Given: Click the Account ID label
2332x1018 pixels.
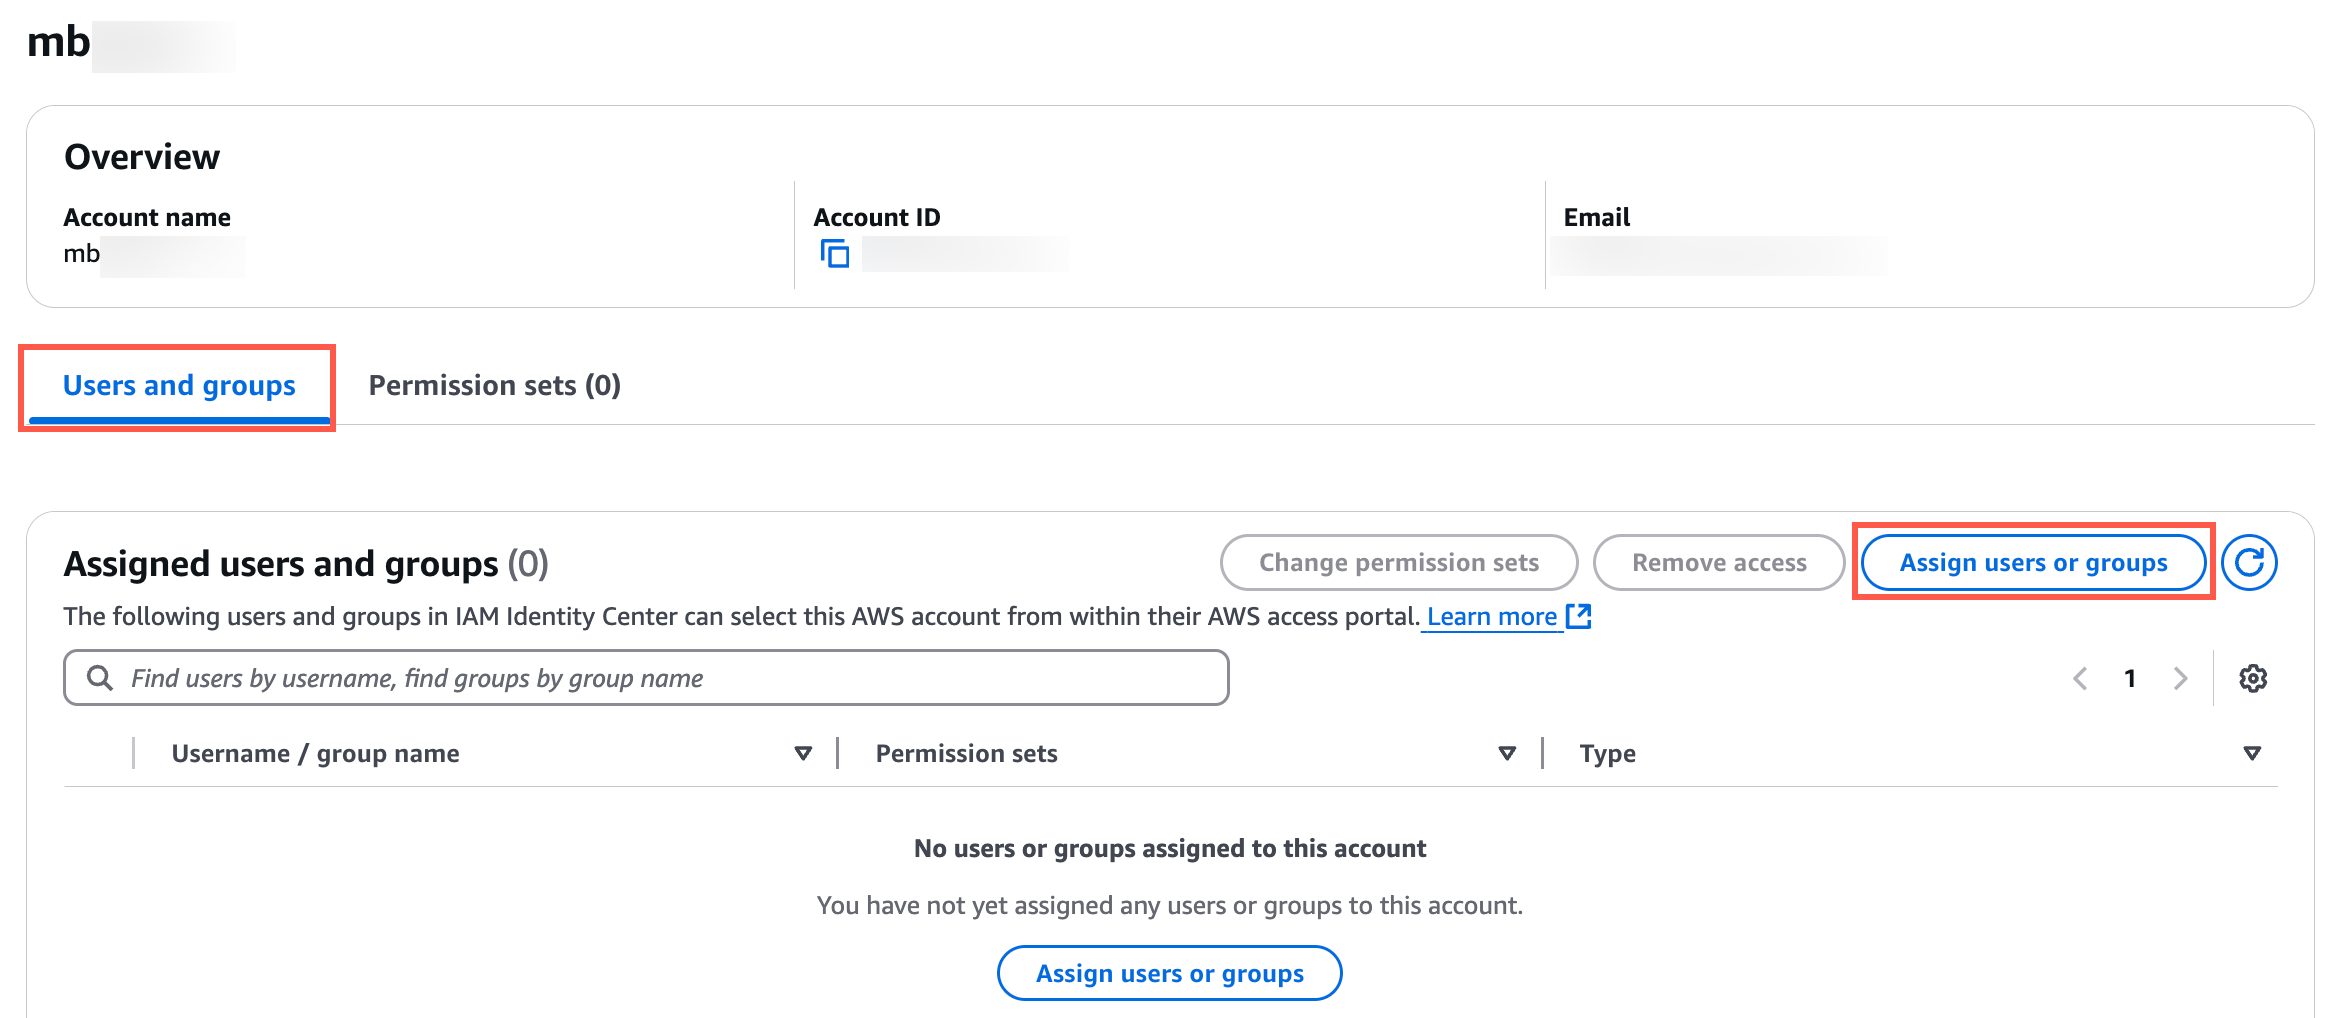Looking at the screenshot, I should (x=877, y=217).
